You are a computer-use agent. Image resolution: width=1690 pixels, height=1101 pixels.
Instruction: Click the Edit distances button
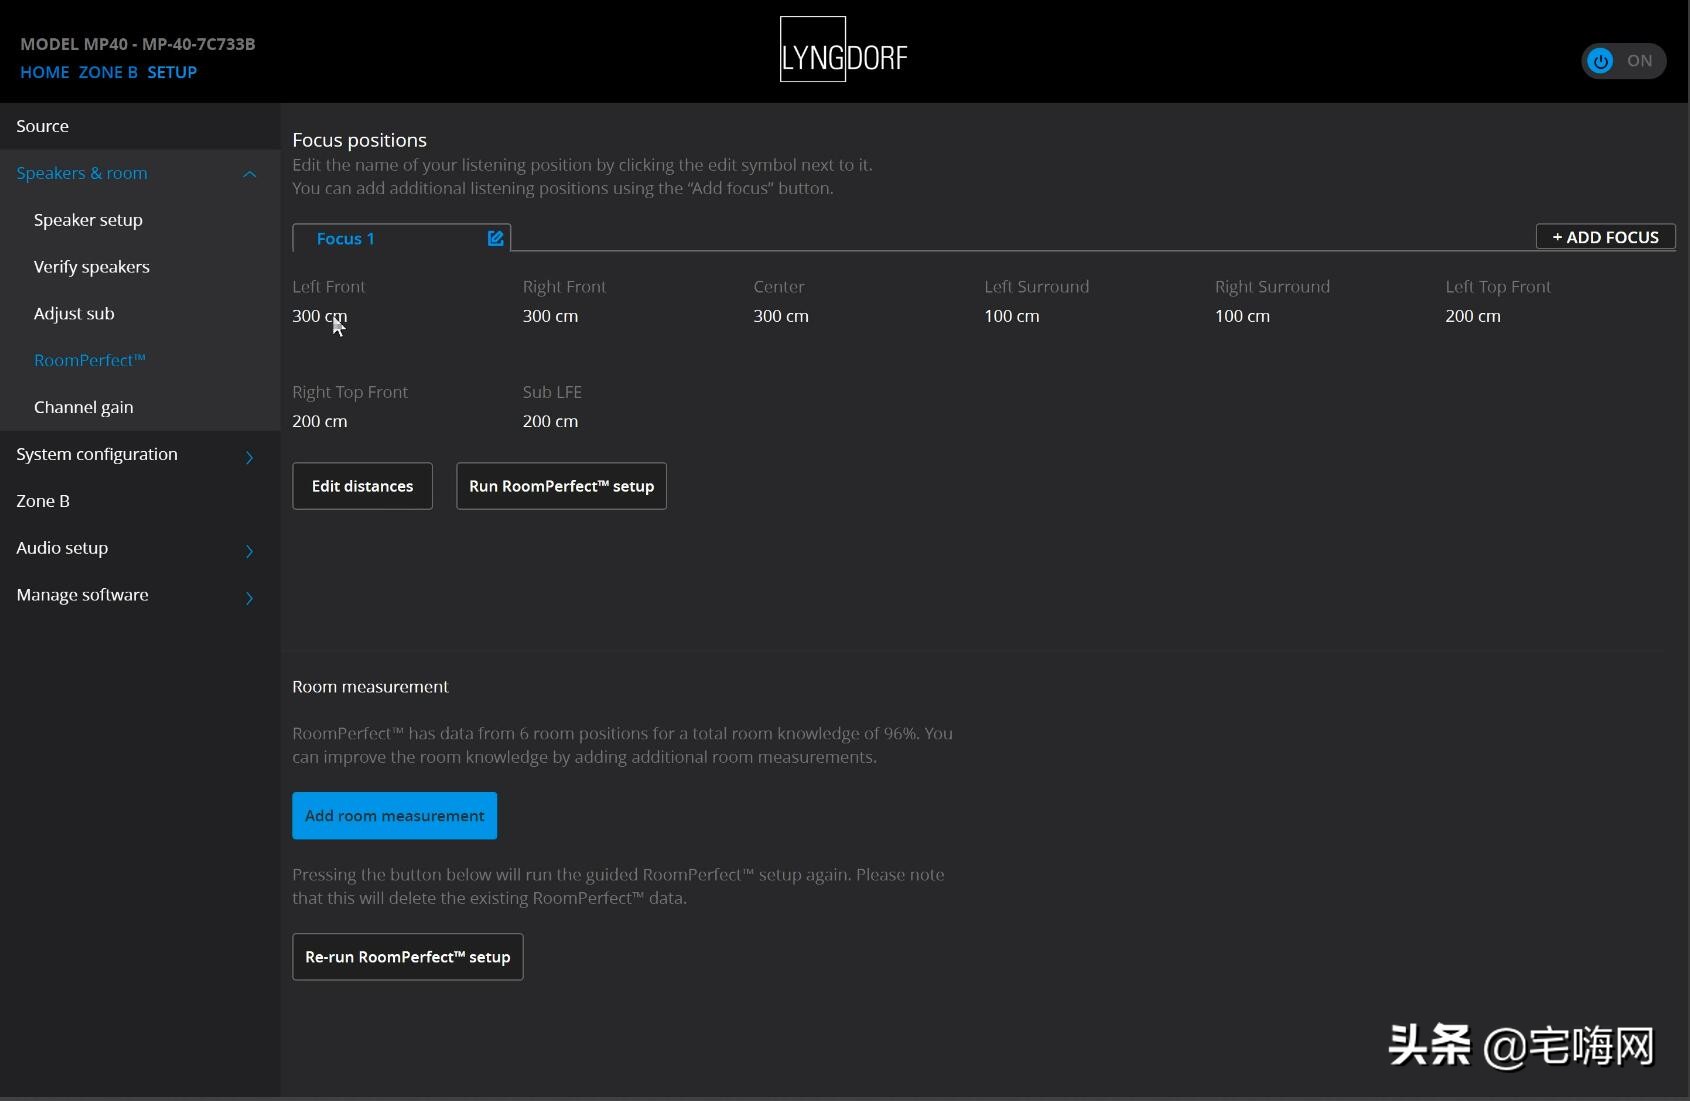(362, 486)
